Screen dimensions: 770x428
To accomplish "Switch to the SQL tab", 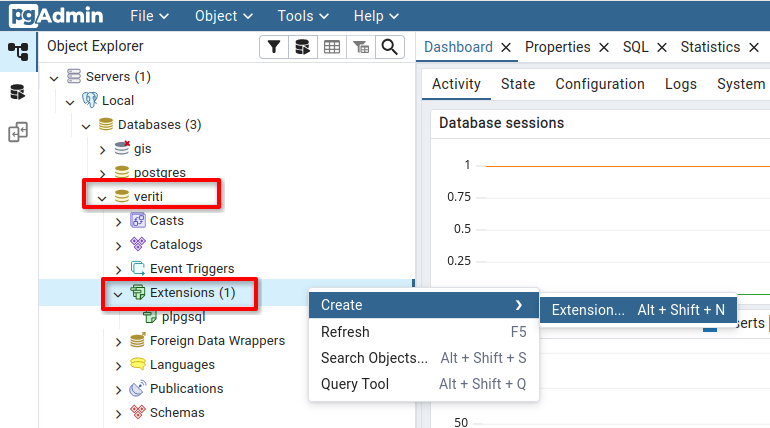I will tap(635, 47).
